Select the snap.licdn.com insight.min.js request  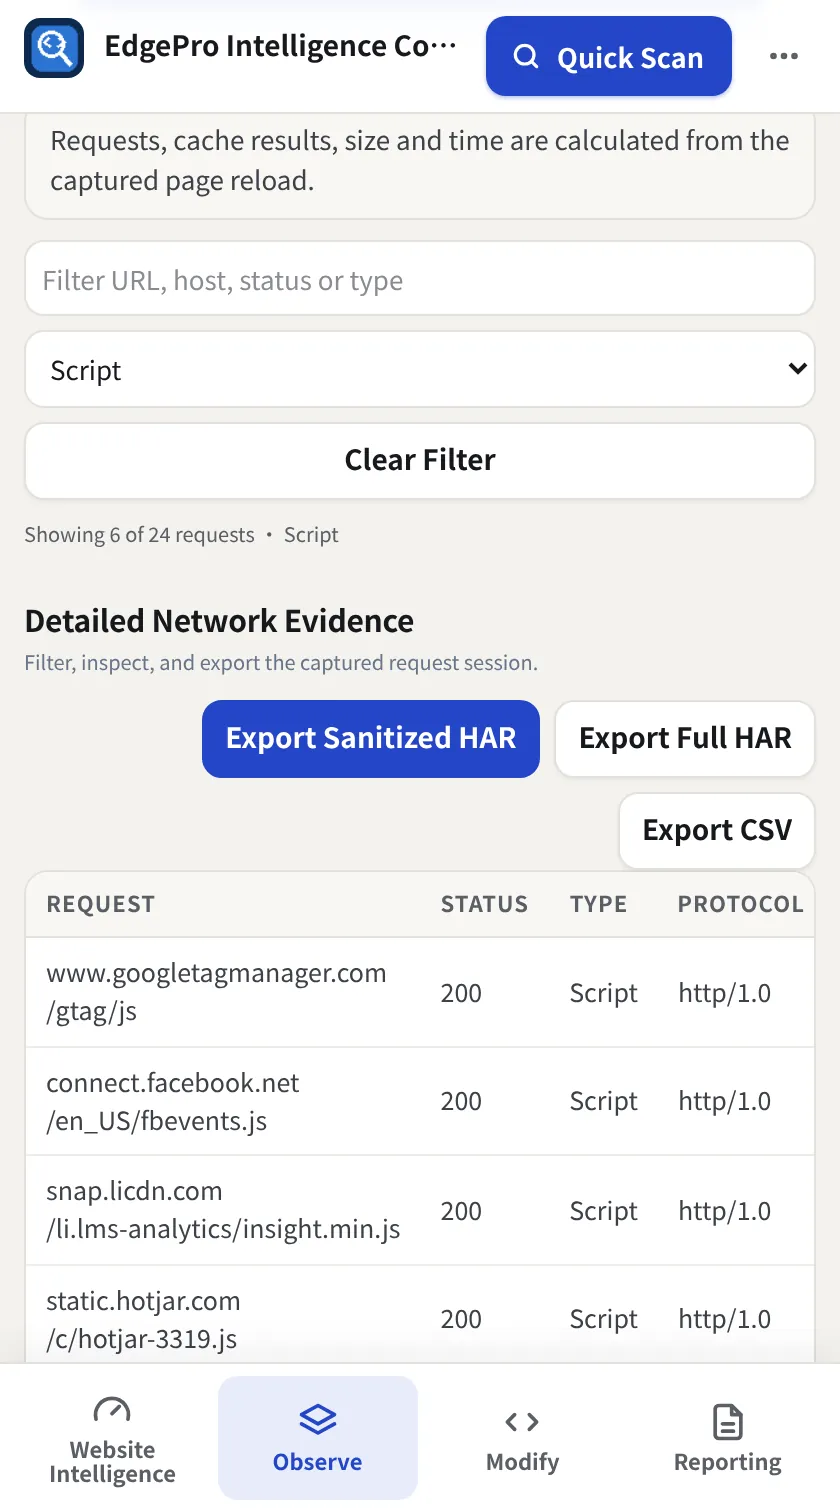[420, 1210]
